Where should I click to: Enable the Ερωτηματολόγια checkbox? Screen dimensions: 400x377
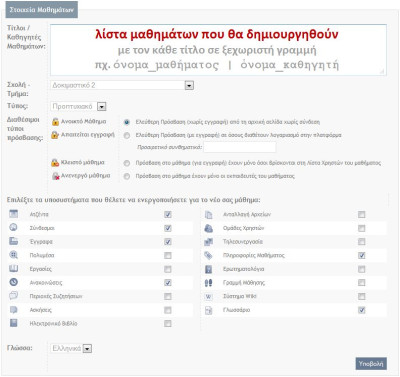(x=361, y=269)
